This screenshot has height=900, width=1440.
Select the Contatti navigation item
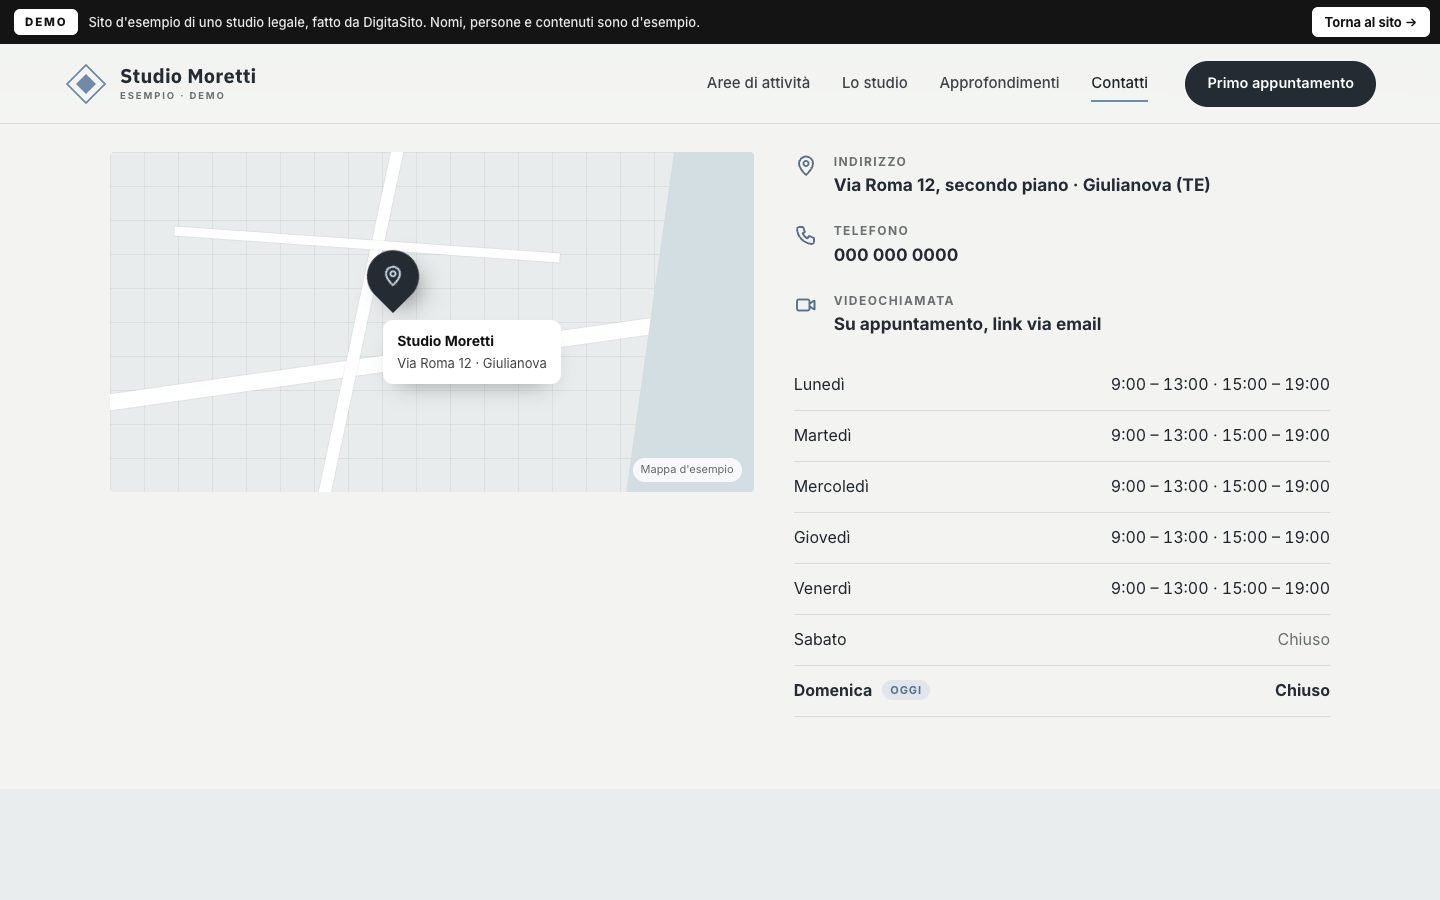(1119, 83)
